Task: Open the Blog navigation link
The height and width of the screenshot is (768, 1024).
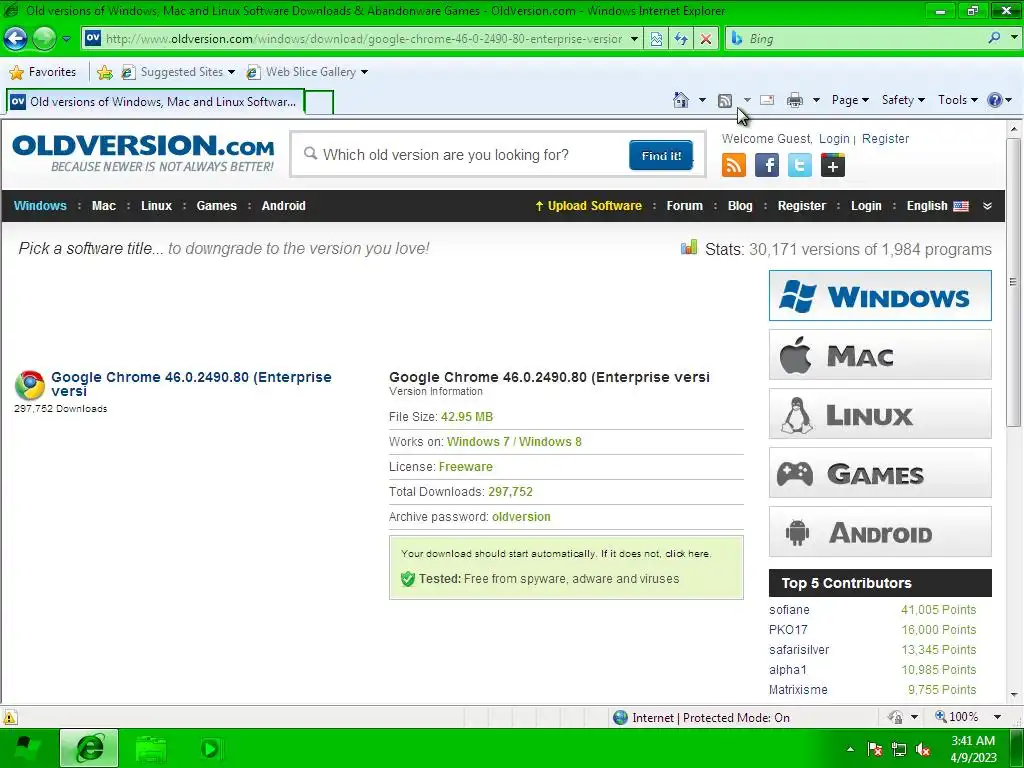Action: (740, 206)
